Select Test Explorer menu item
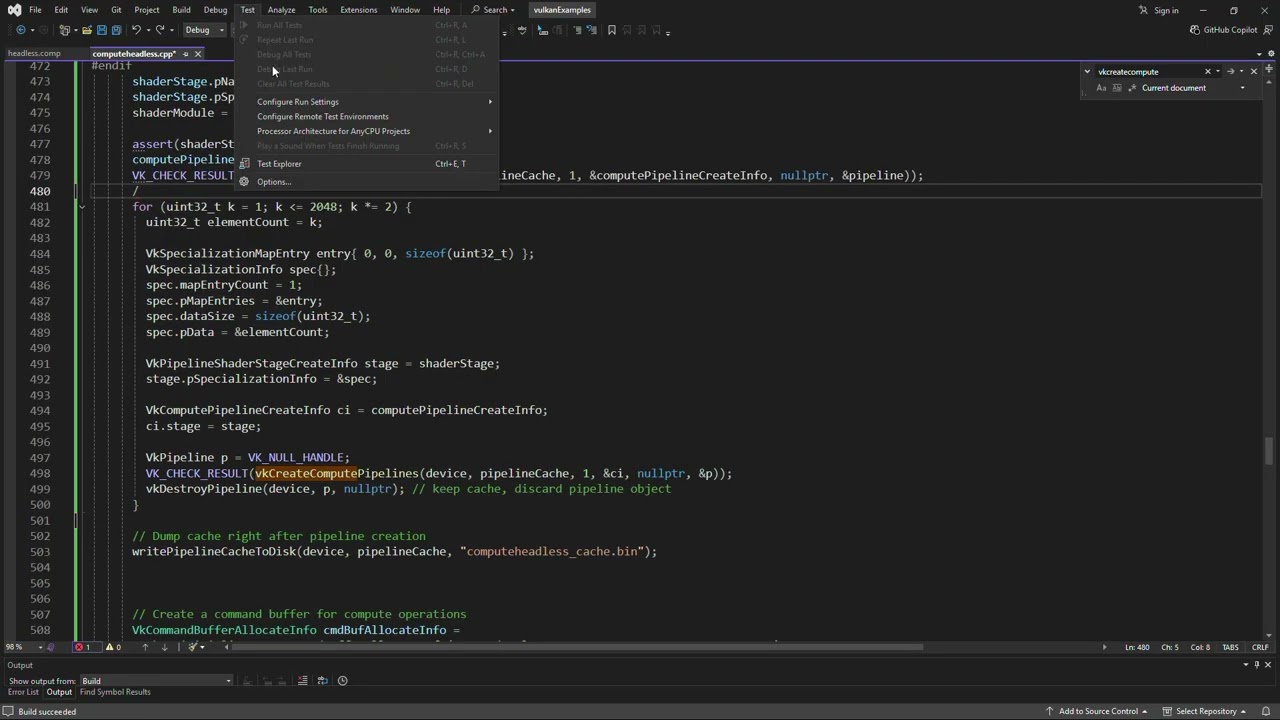Viewport: 1280px width, 720px height. (279, 164)
